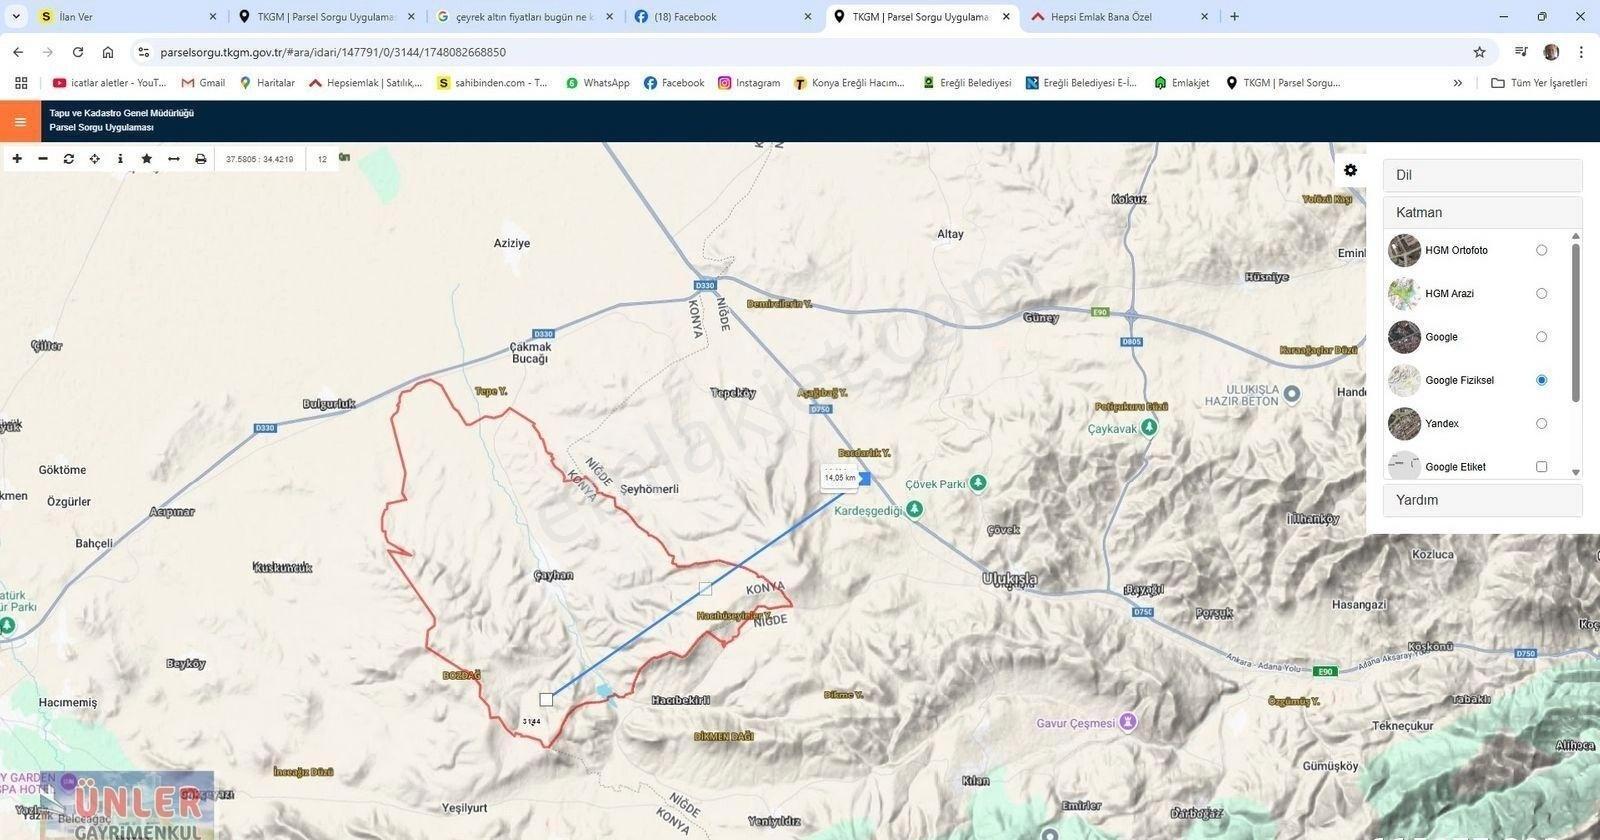Expand the Yardım panel

click(1482, 500)
